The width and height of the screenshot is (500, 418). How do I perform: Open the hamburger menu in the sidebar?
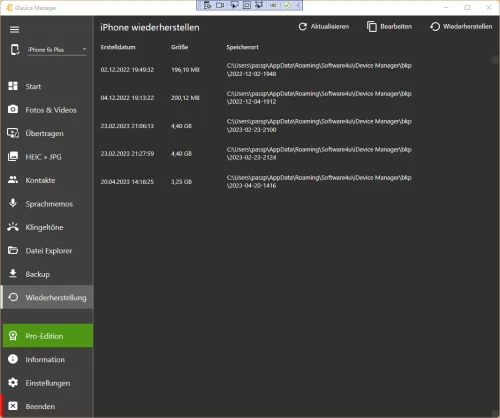(14, 30)
